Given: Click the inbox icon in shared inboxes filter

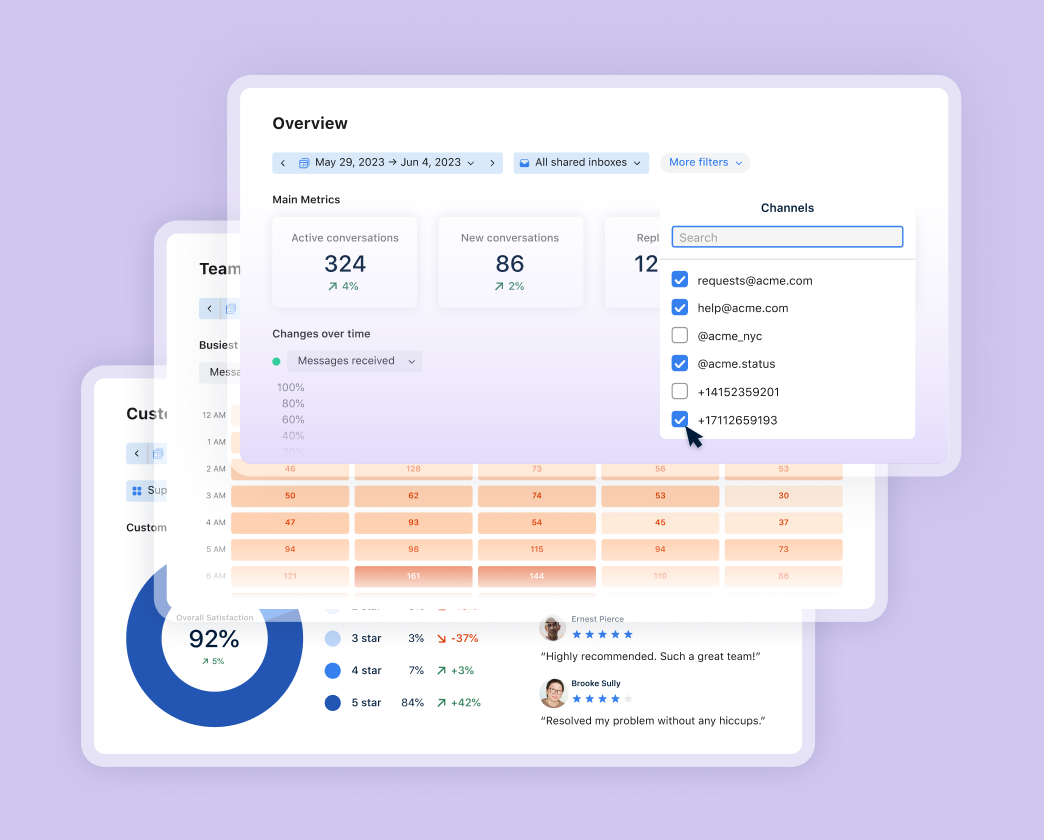Looking at the screenshot, I should pos(525,163).
